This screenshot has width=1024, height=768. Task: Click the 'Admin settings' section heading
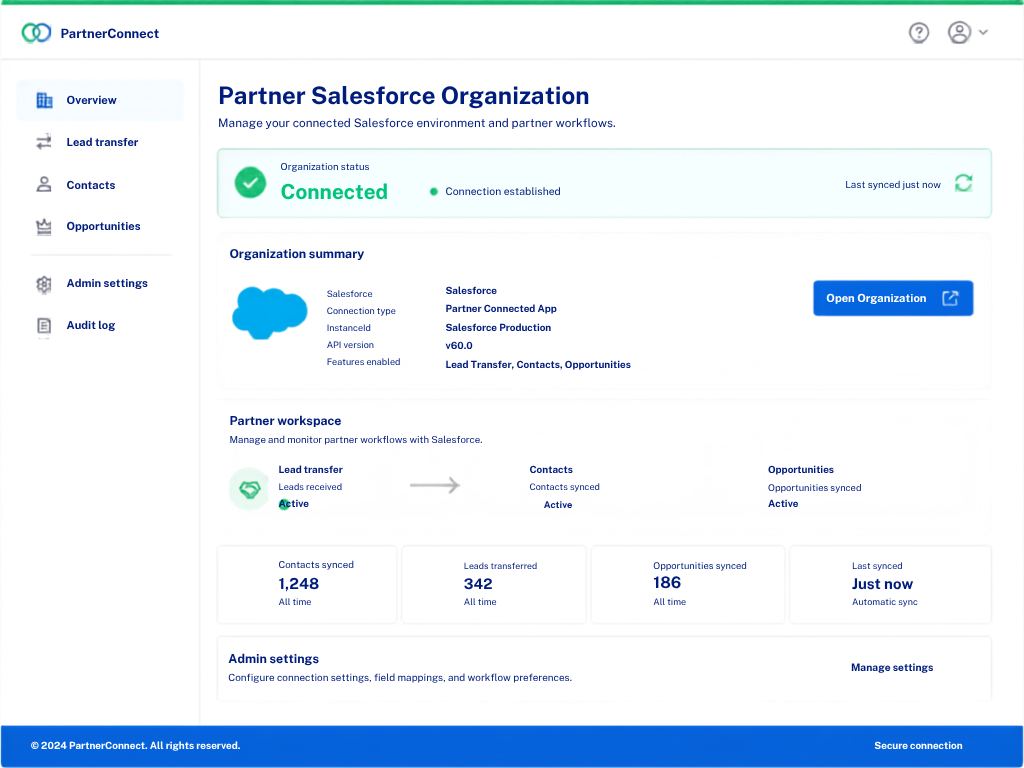[274, 659]
